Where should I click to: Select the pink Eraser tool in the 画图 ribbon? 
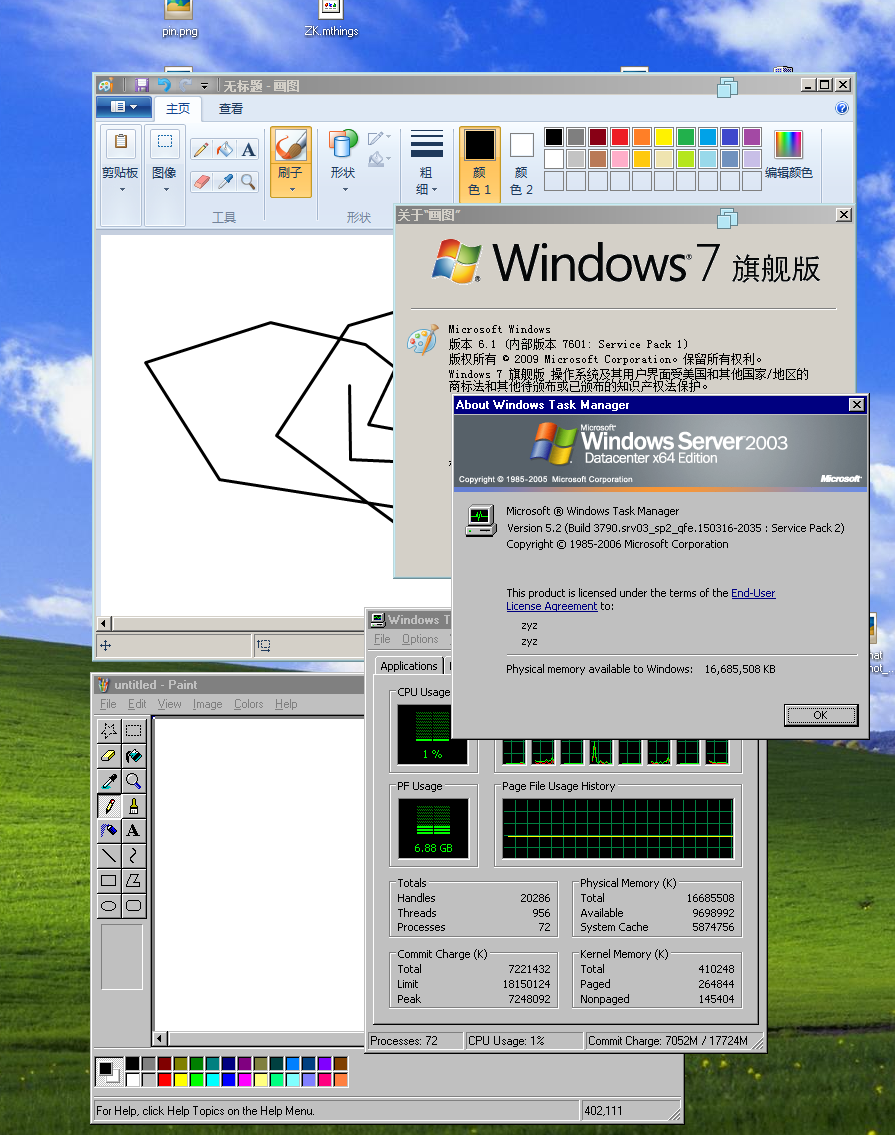pos(201,181)
